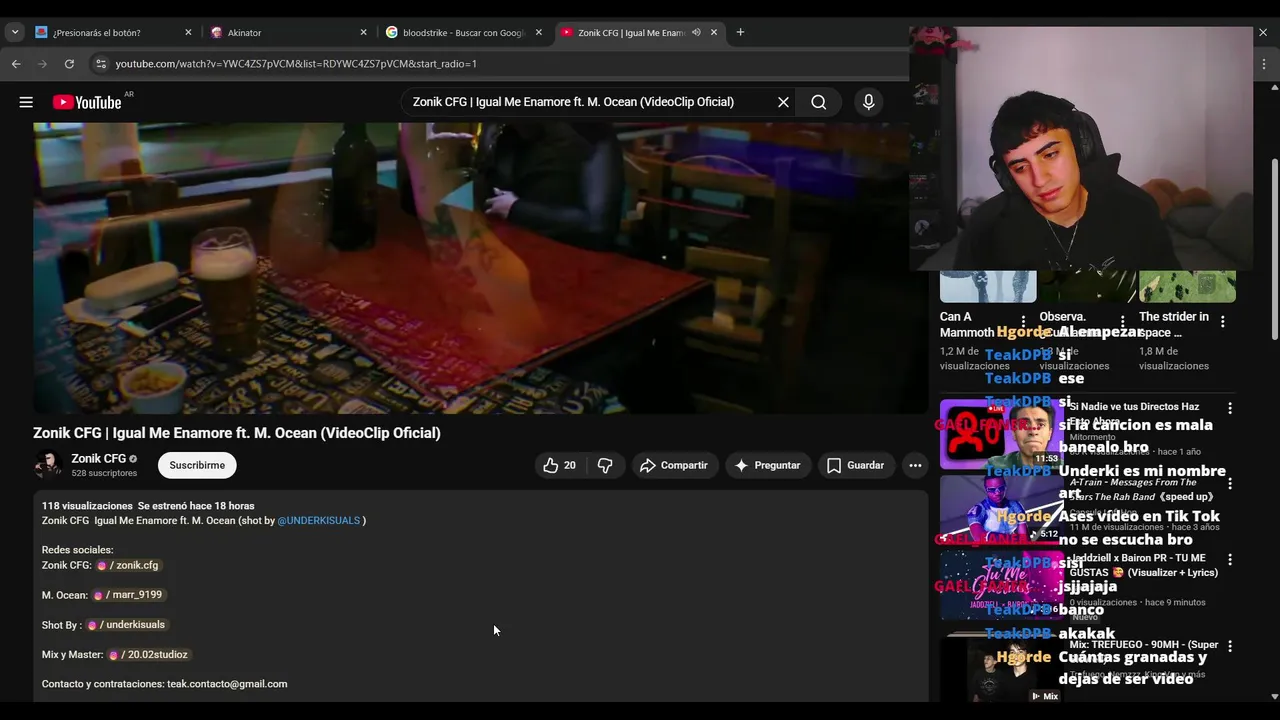Subscribe with the Suscribirme button

pos(197,465)
